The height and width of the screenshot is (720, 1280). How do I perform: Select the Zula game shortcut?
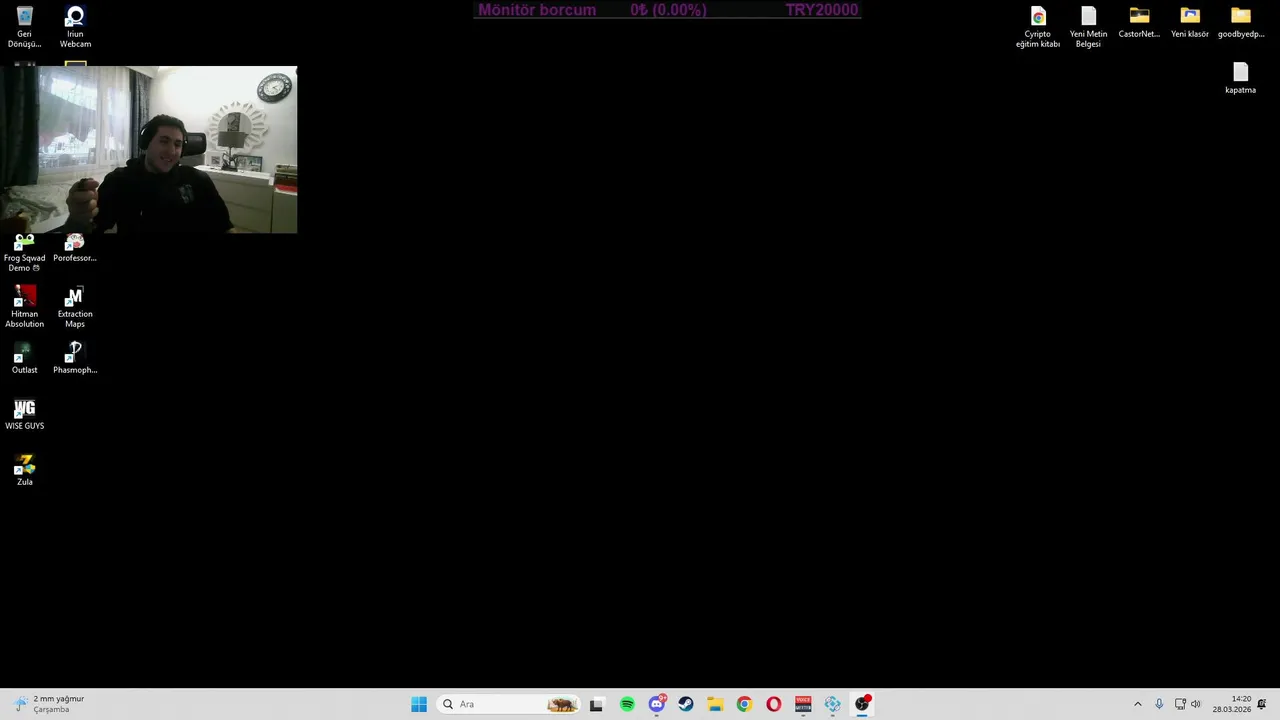pyautogui.click(x=24, y=470)
